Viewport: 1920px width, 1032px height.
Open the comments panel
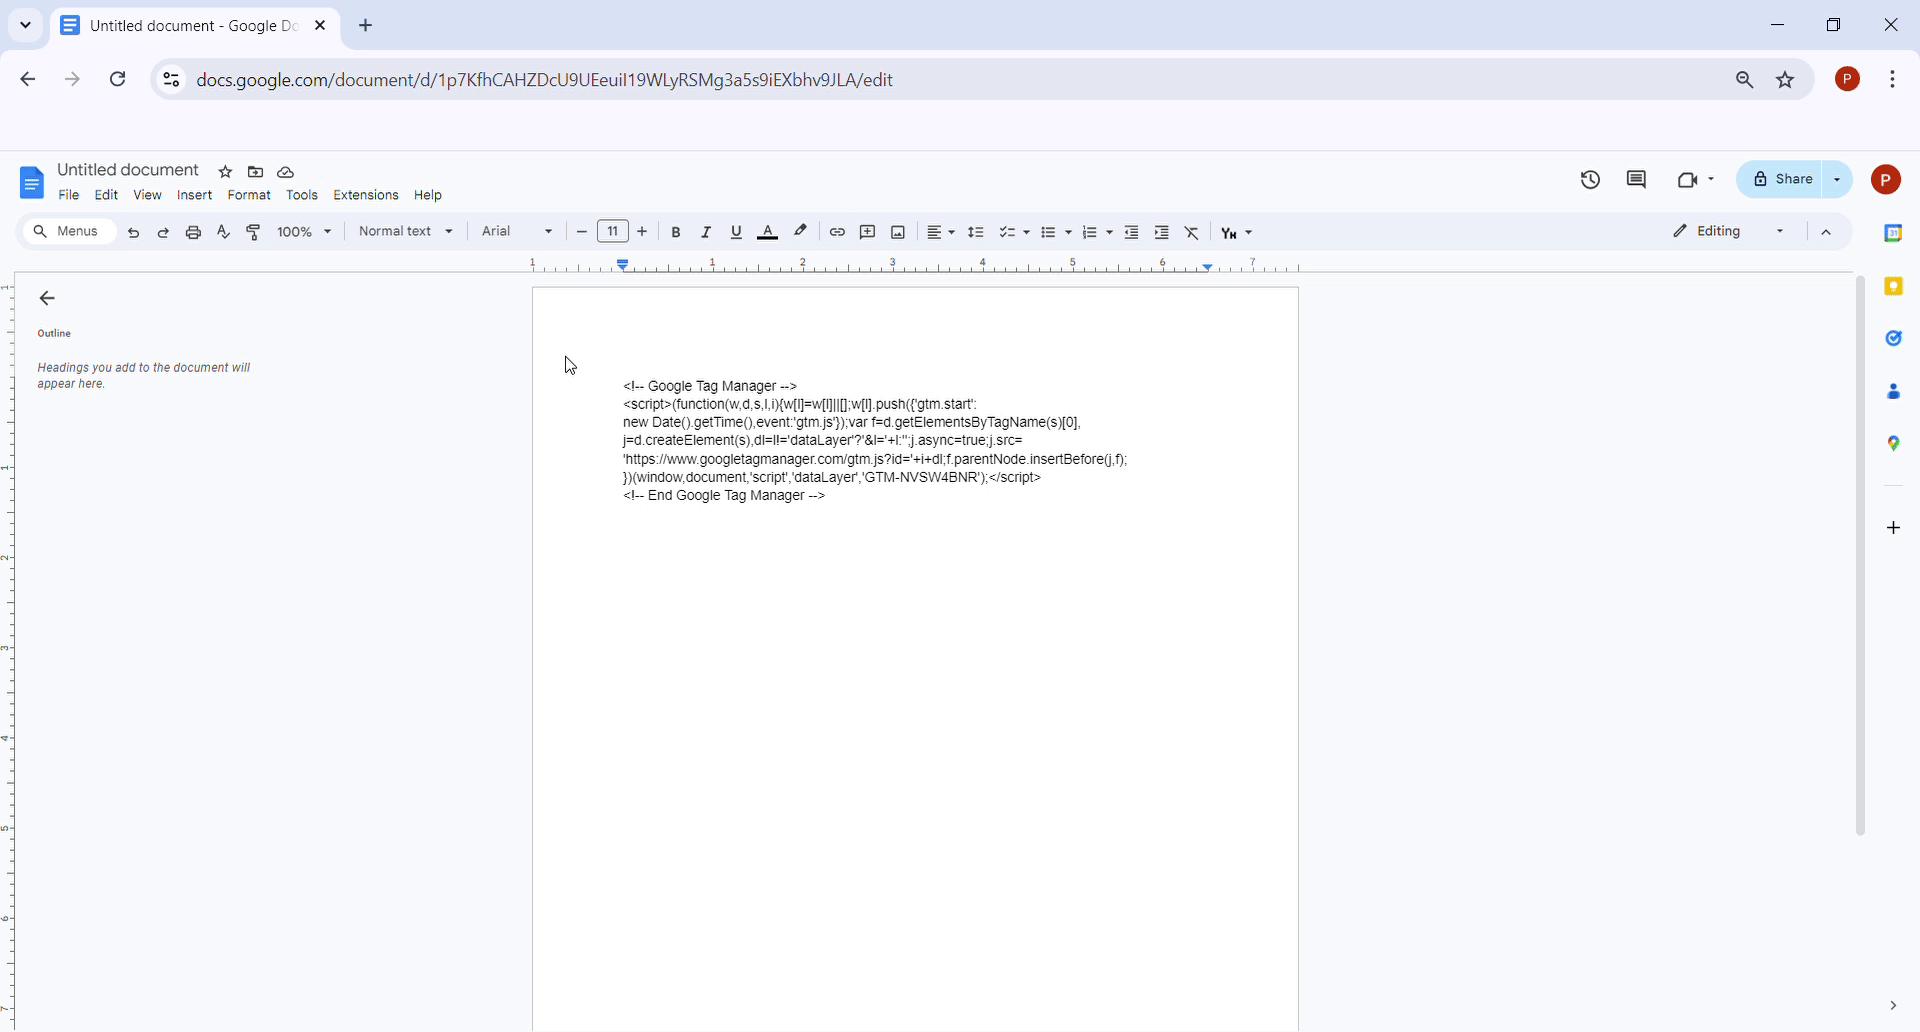click(1637, 181)
